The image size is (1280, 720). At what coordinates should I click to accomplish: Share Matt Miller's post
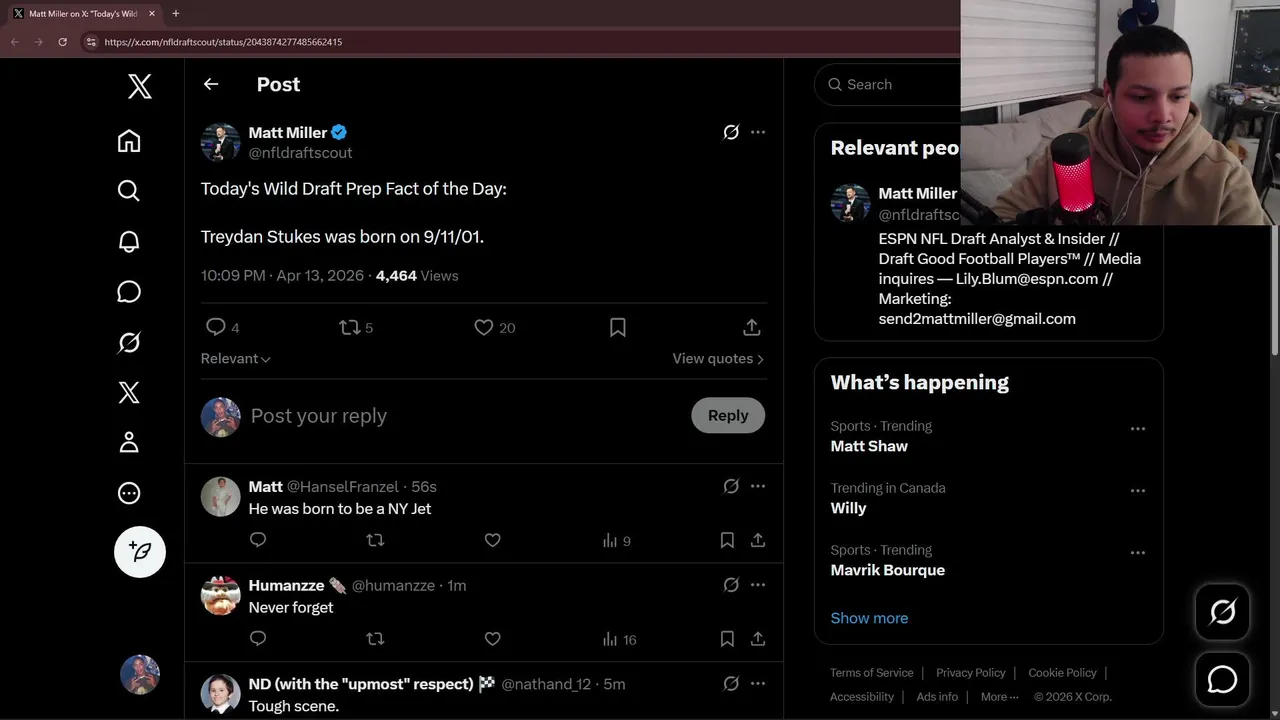(x=752, y=327)
